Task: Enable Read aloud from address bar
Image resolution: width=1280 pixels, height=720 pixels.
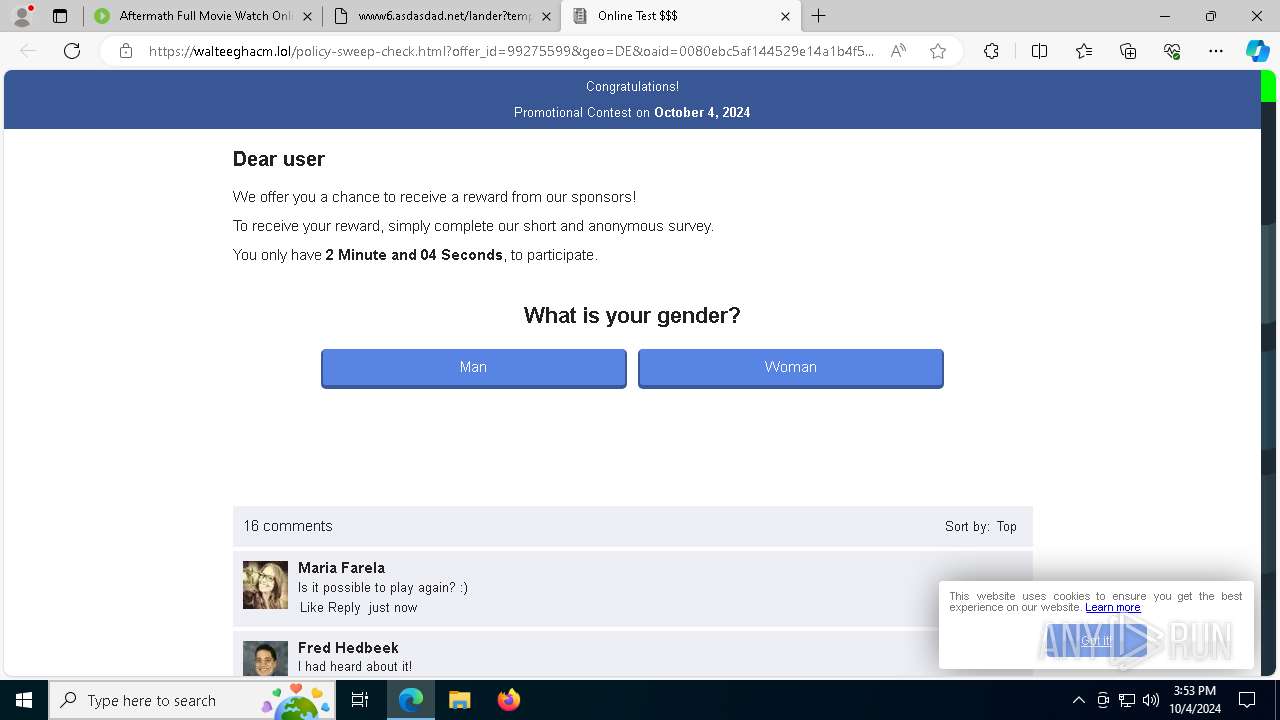Action: click(x=898, y=51)
